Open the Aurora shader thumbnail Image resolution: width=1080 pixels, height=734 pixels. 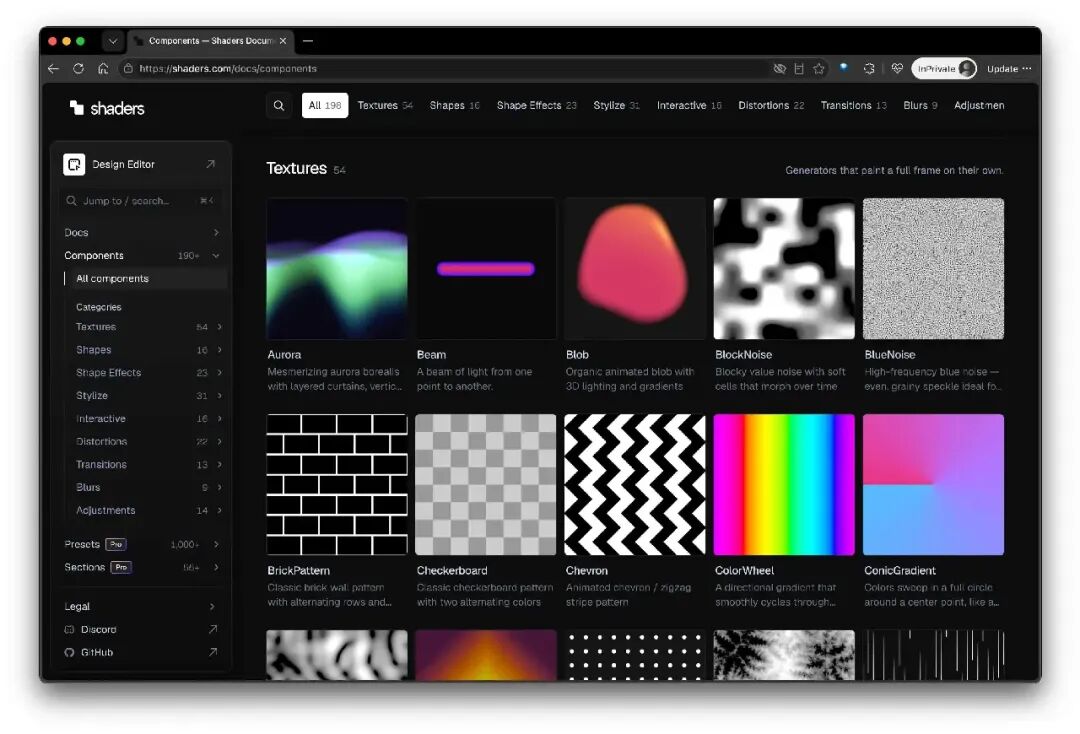tap(337, 269)
